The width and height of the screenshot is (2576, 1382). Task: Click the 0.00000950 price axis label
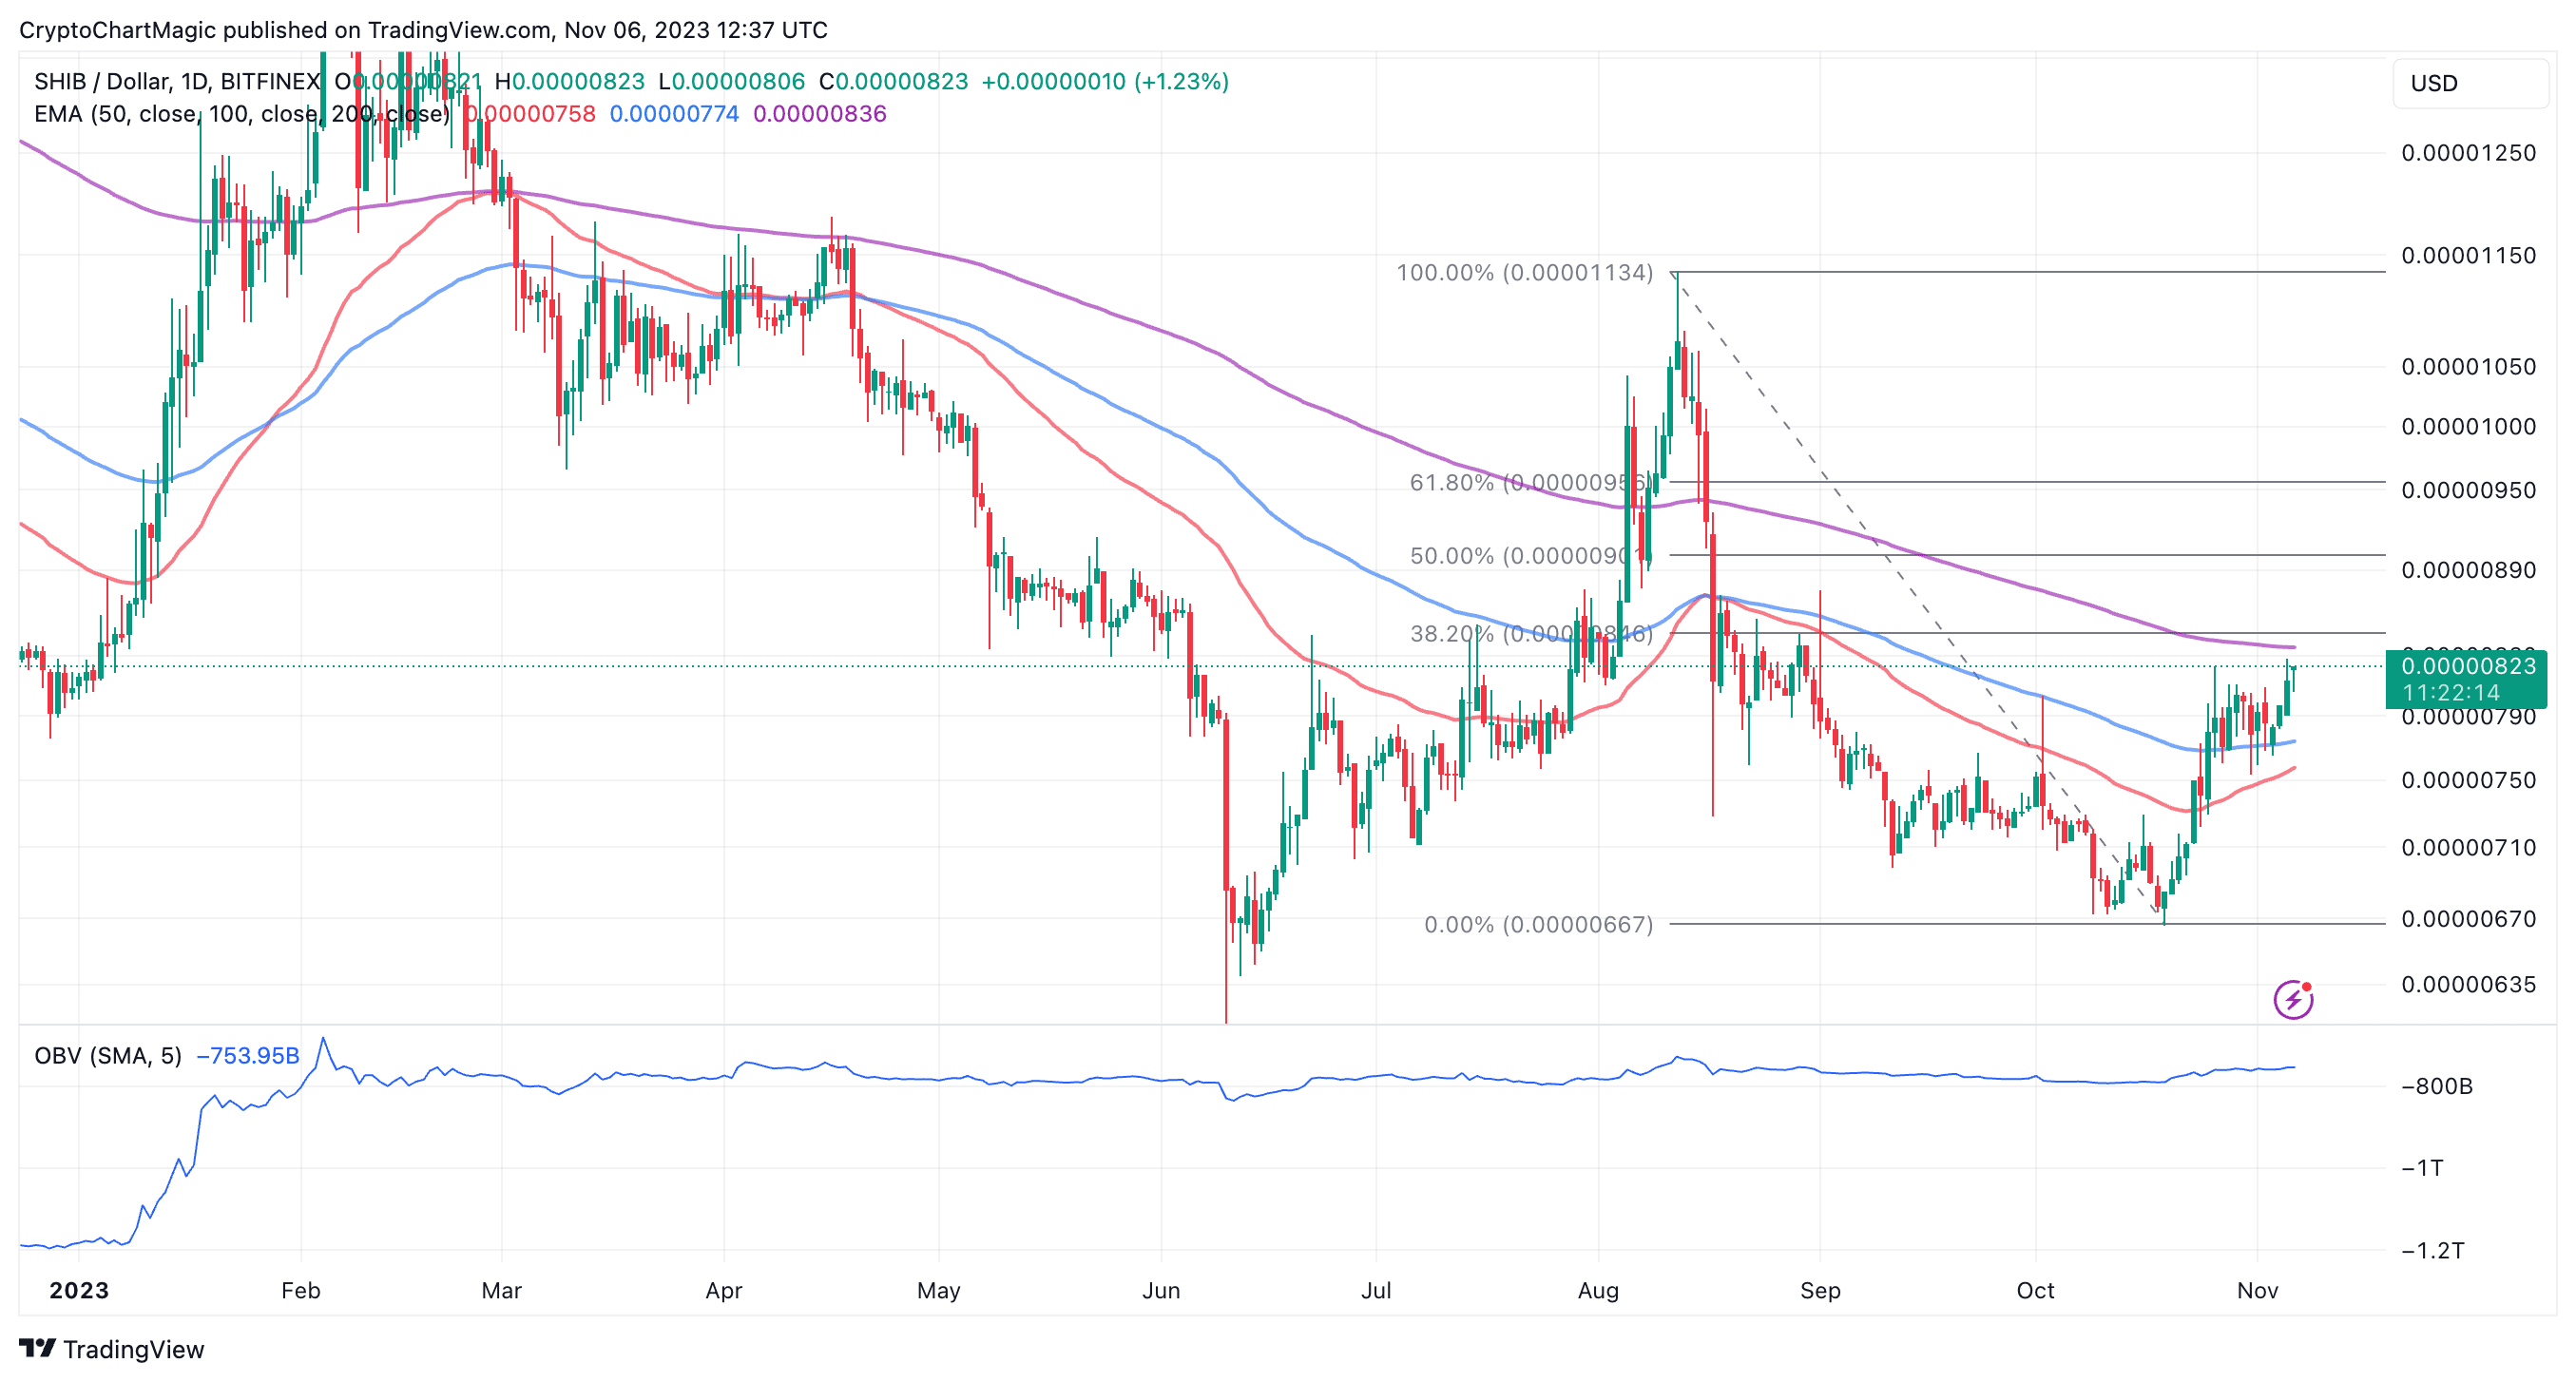(x=2468, y=490)
